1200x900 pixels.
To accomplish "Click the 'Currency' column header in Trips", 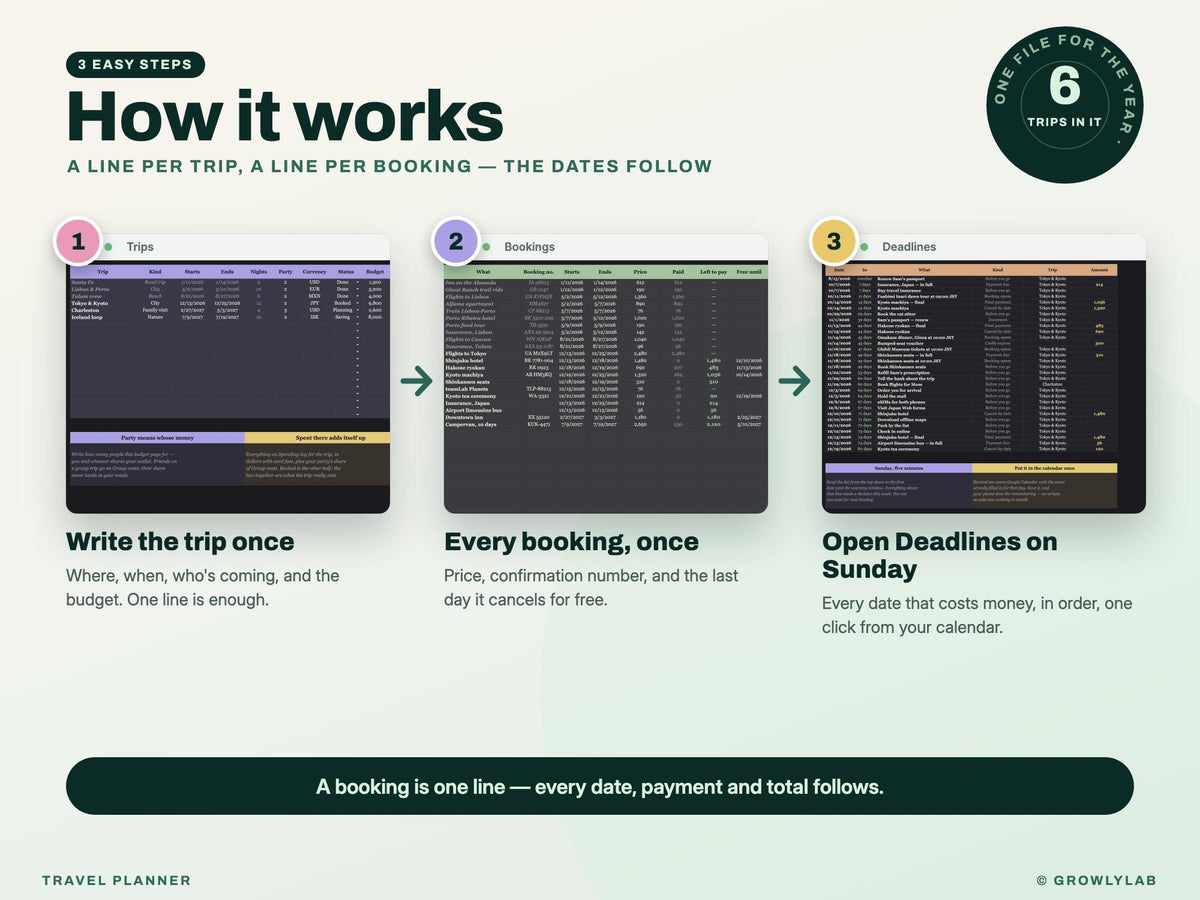I will pyautogui.click(x=315, y=271).
